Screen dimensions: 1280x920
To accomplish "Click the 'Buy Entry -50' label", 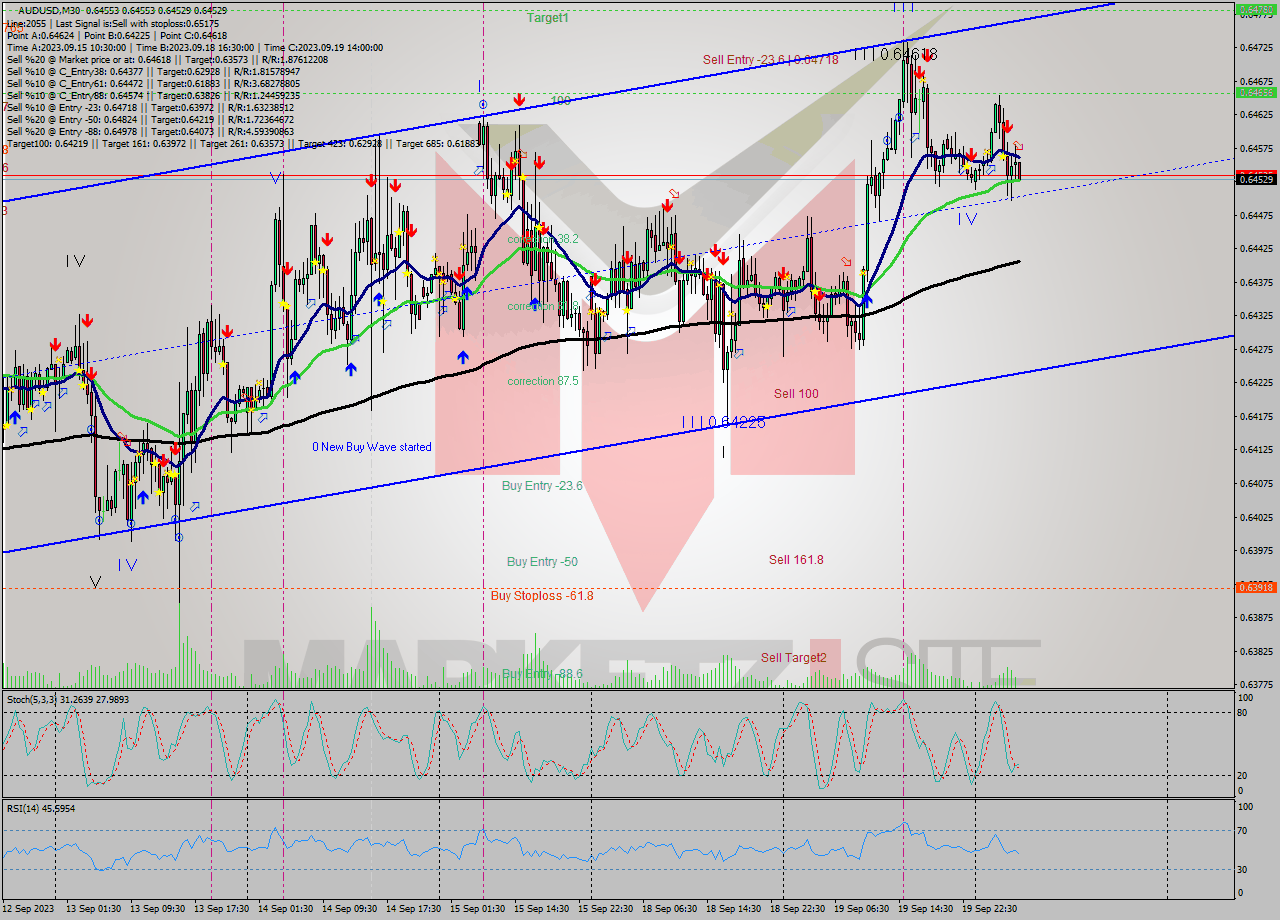I will [542, 562].
